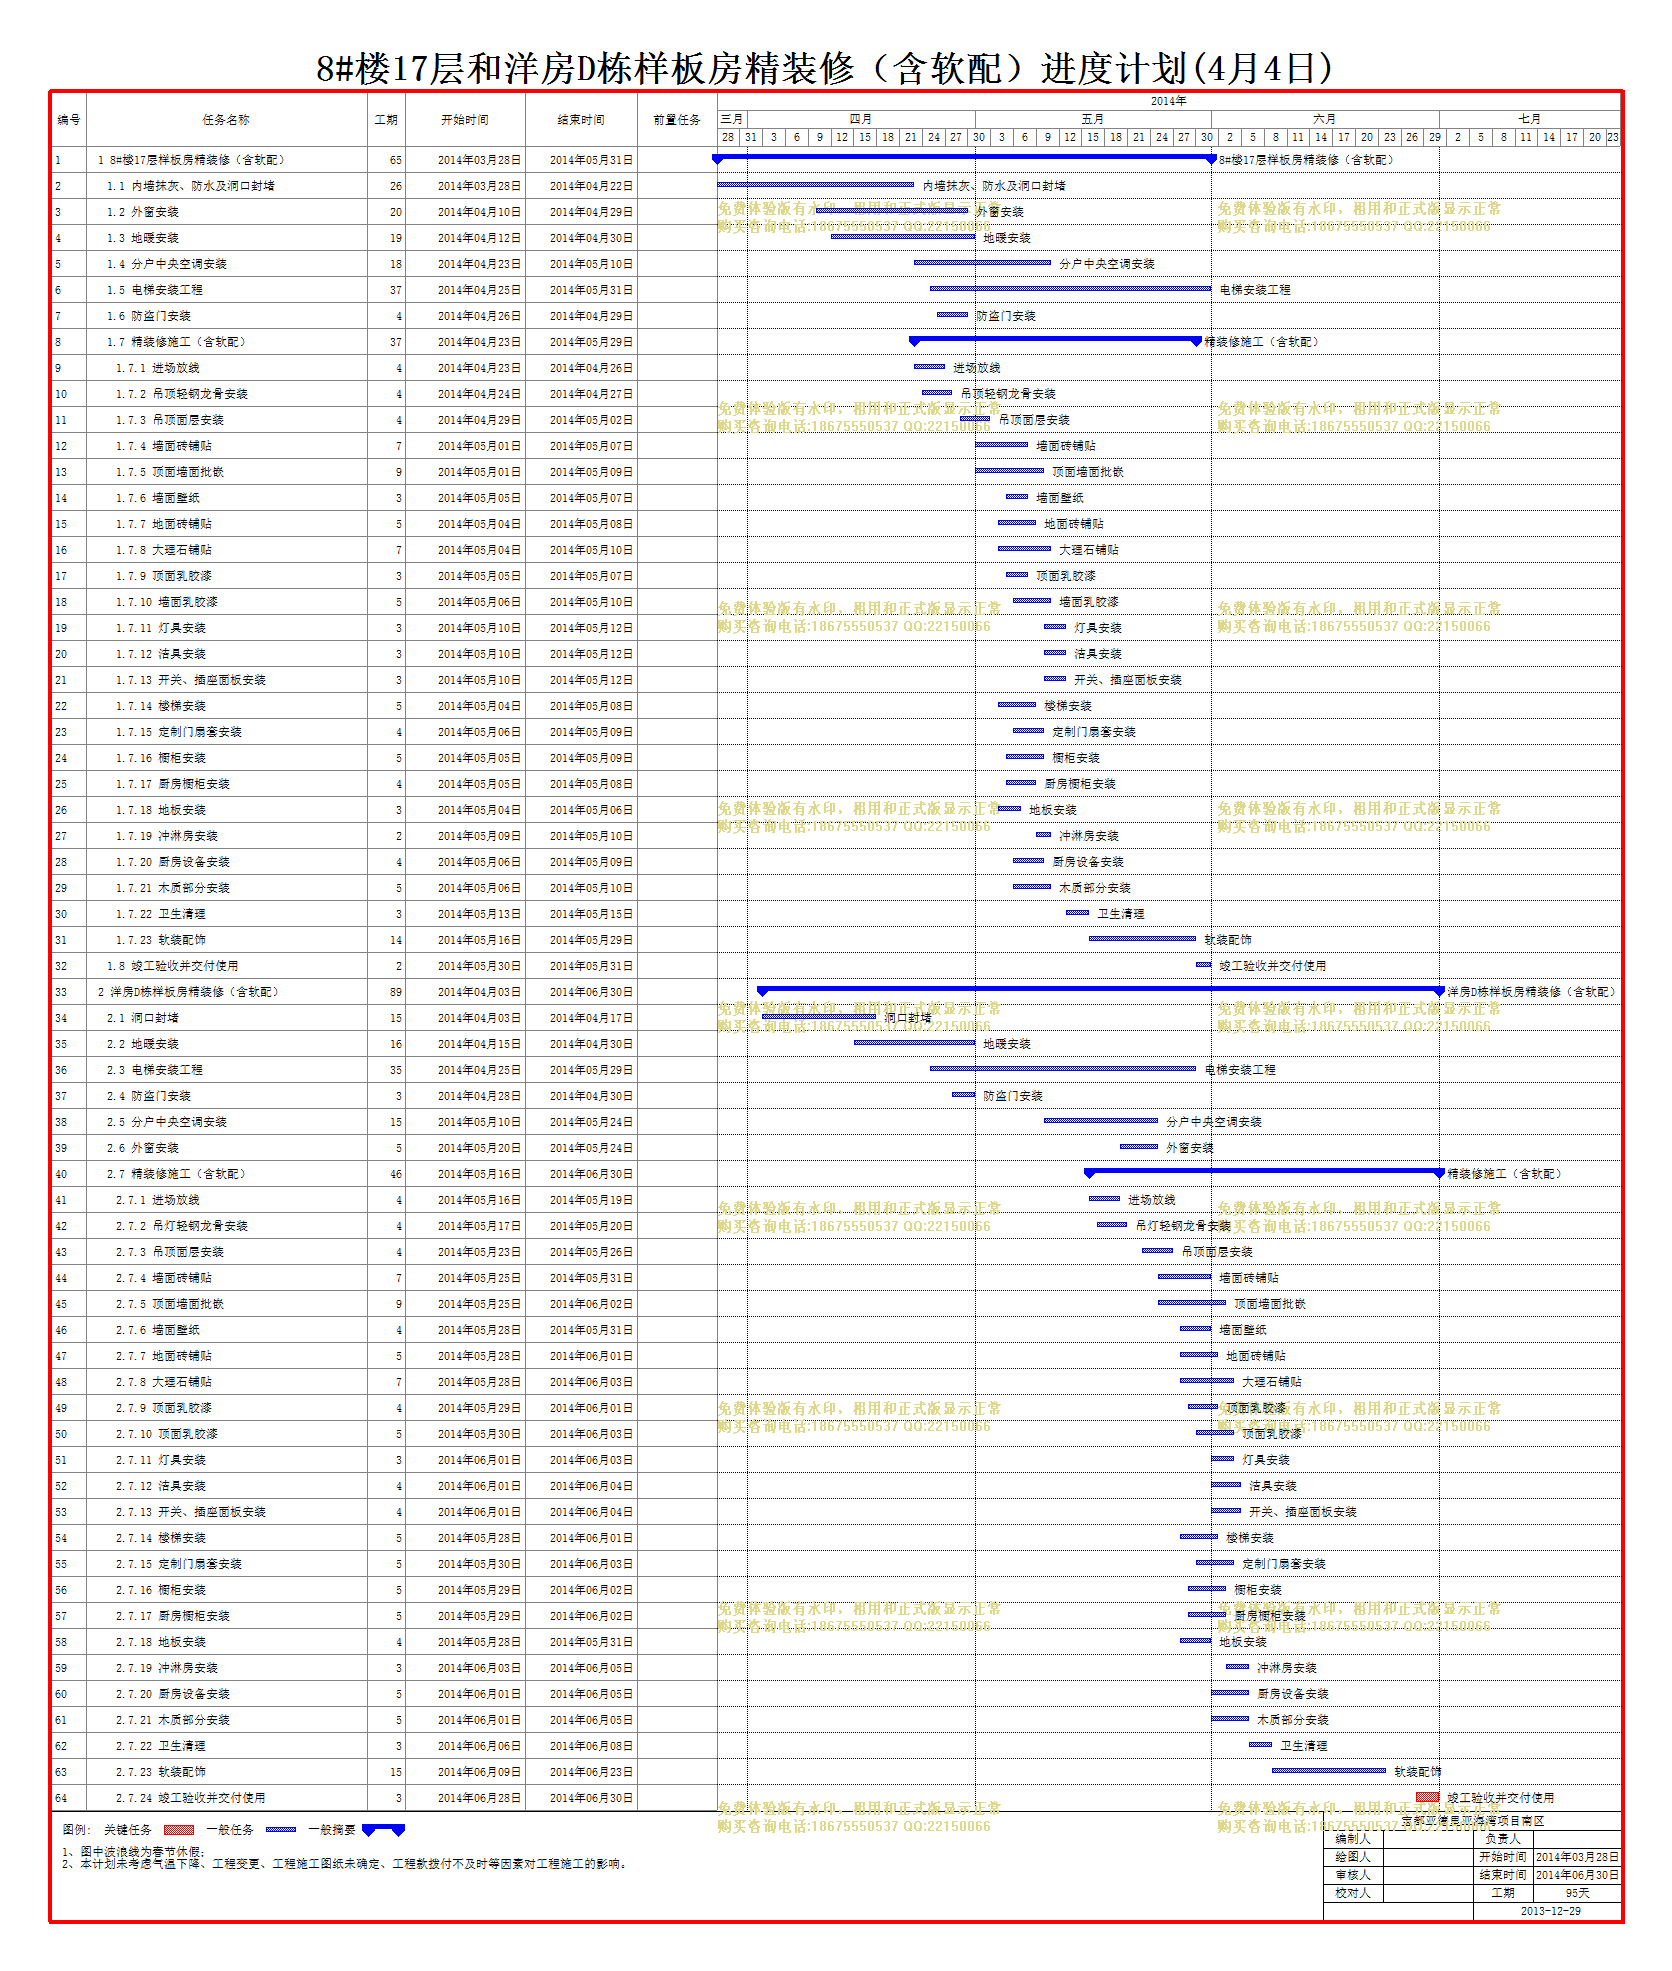Click the 七月 month header
The image size is (1672, 1971).
point(1529,119)
